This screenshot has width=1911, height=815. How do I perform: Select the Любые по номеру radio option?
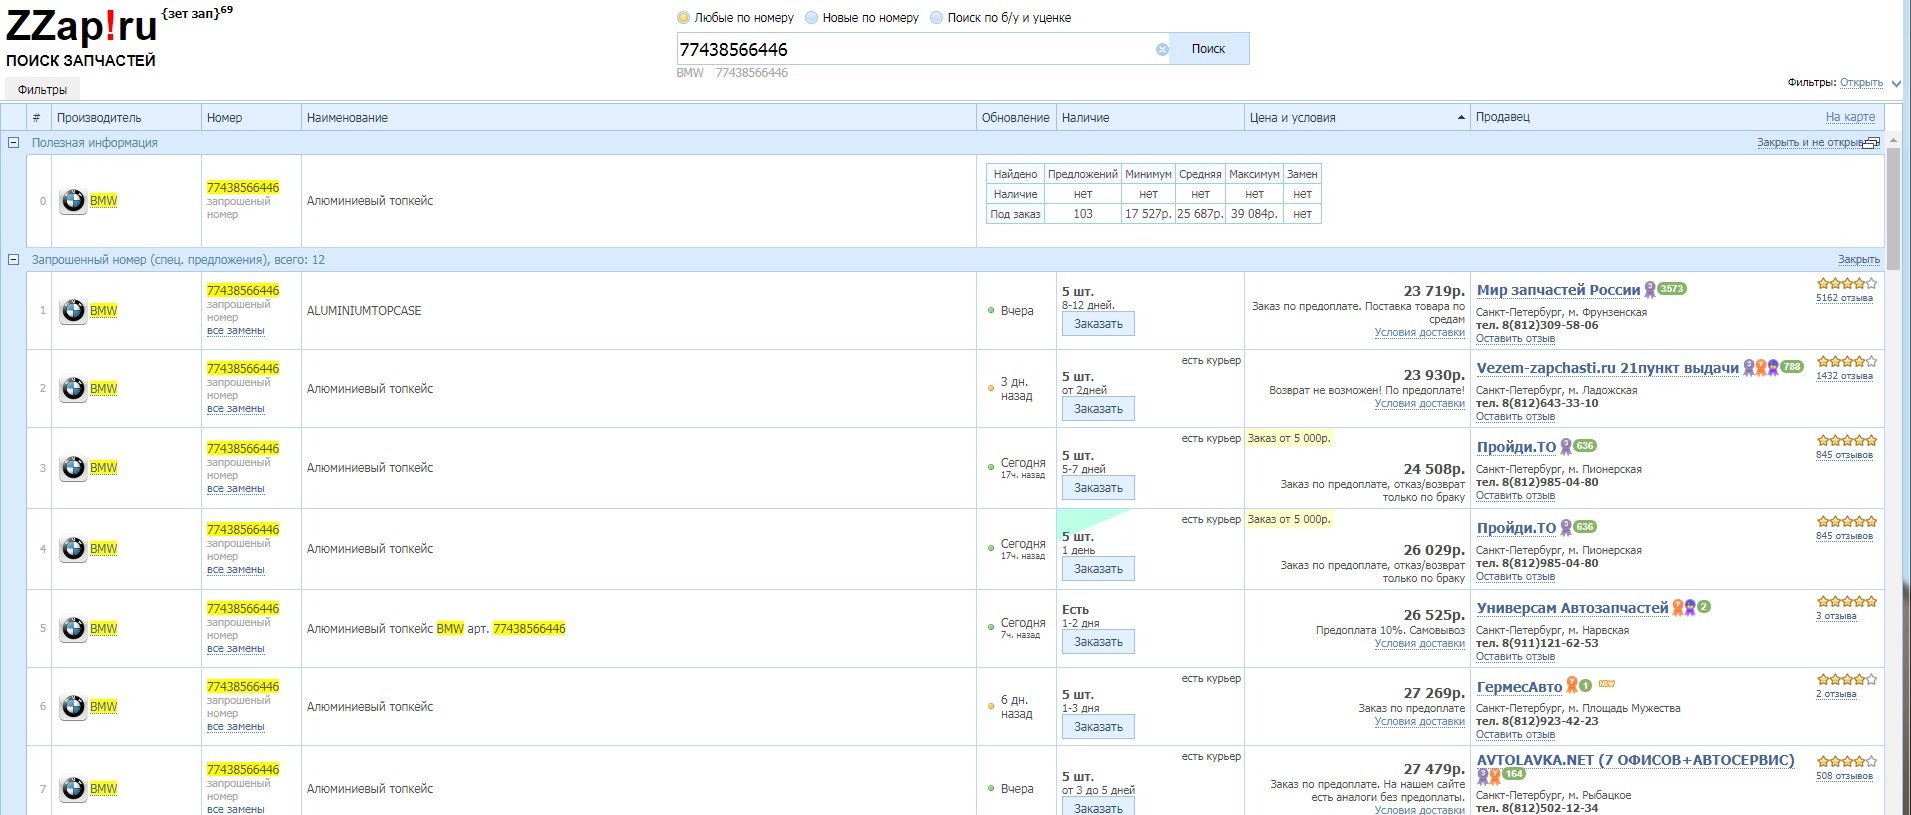tap(684, 18)
